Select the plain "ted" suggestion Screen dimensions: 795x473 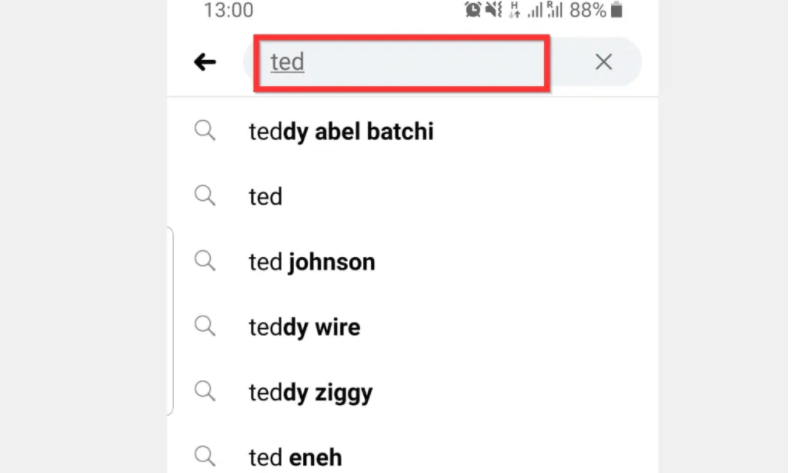pyautogui.click(x=265, y=197)
